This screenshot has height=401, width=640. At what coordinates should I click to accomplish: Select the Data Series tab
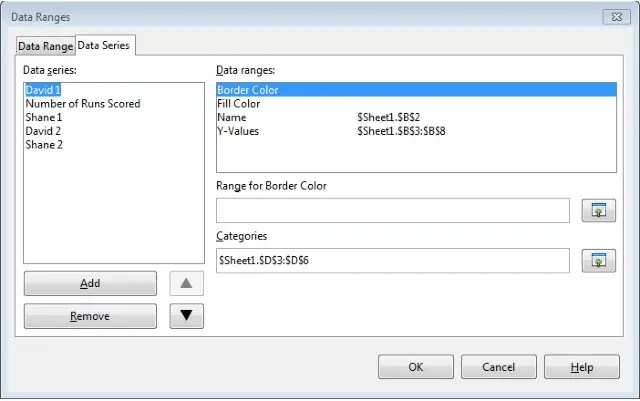pos(104,45)
